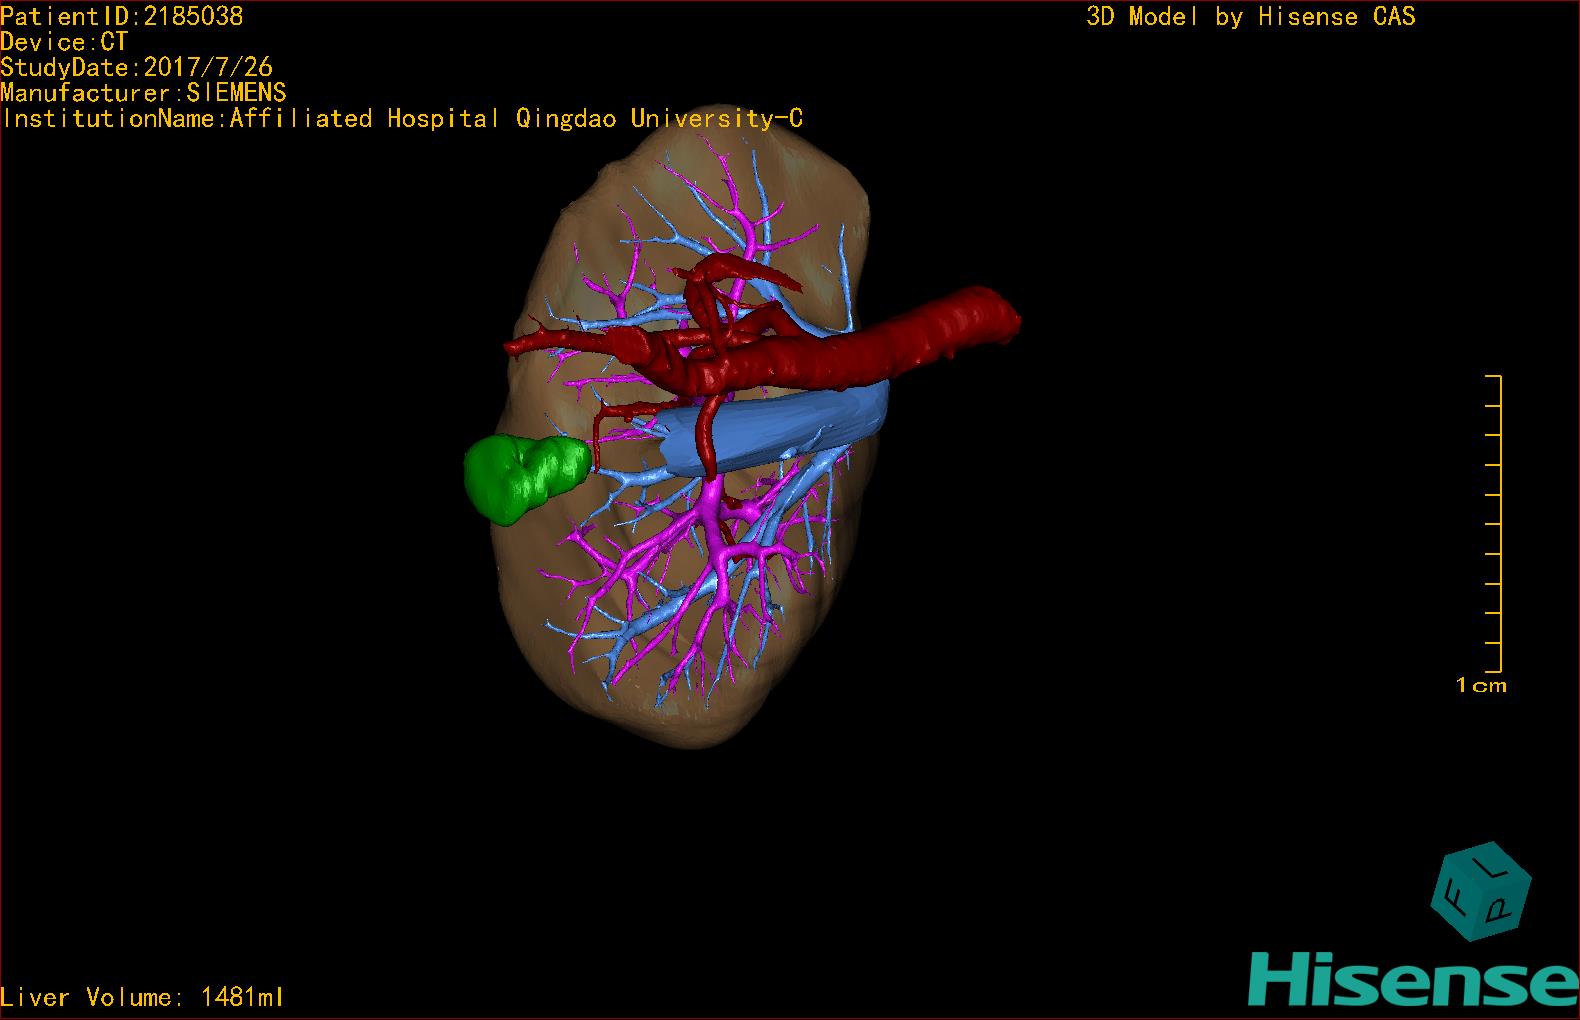Click the Manufacturer:SIEMENS label
Screen dimensions: 1580x1020
(143, 93)
